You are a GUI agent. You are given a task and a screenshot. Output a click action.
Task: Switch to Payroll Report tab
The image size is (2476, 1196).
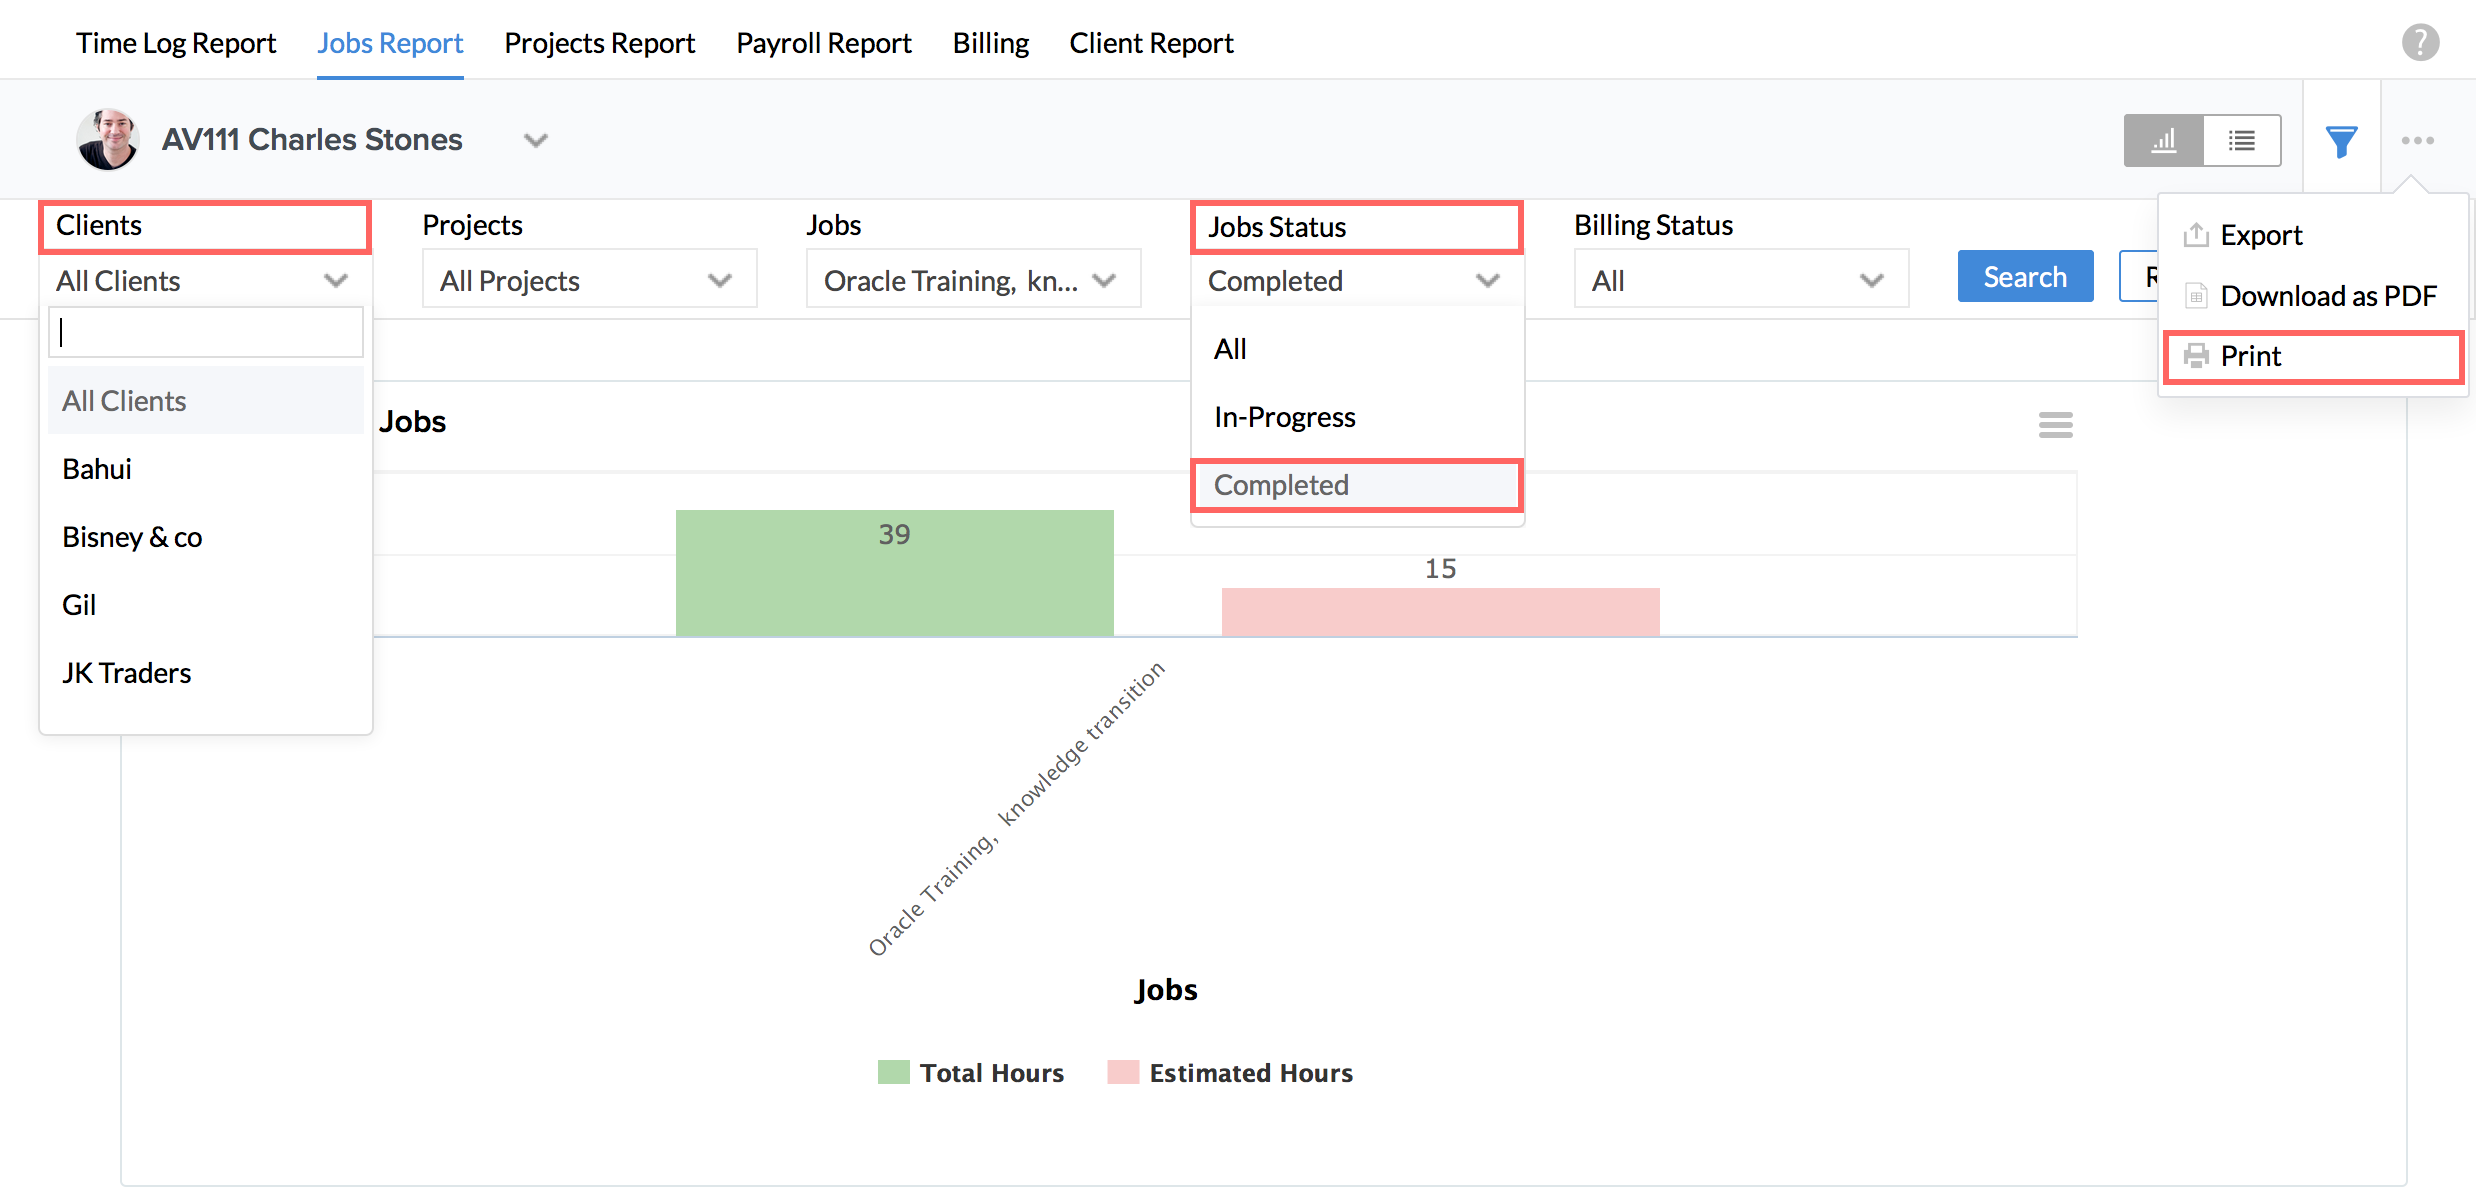[823, 43]
